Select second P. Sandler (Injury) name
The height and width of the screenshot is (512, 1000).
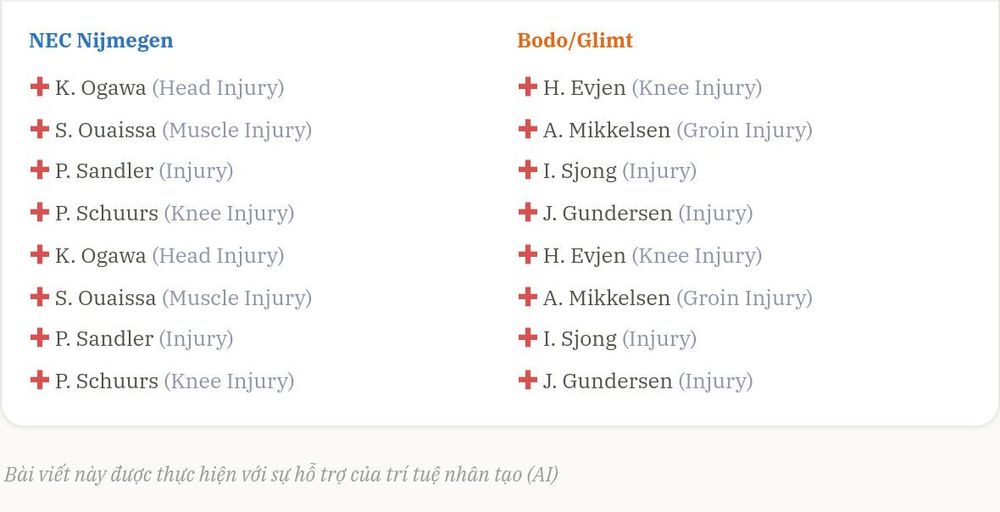pyautogui.click(x=104, y=339)
